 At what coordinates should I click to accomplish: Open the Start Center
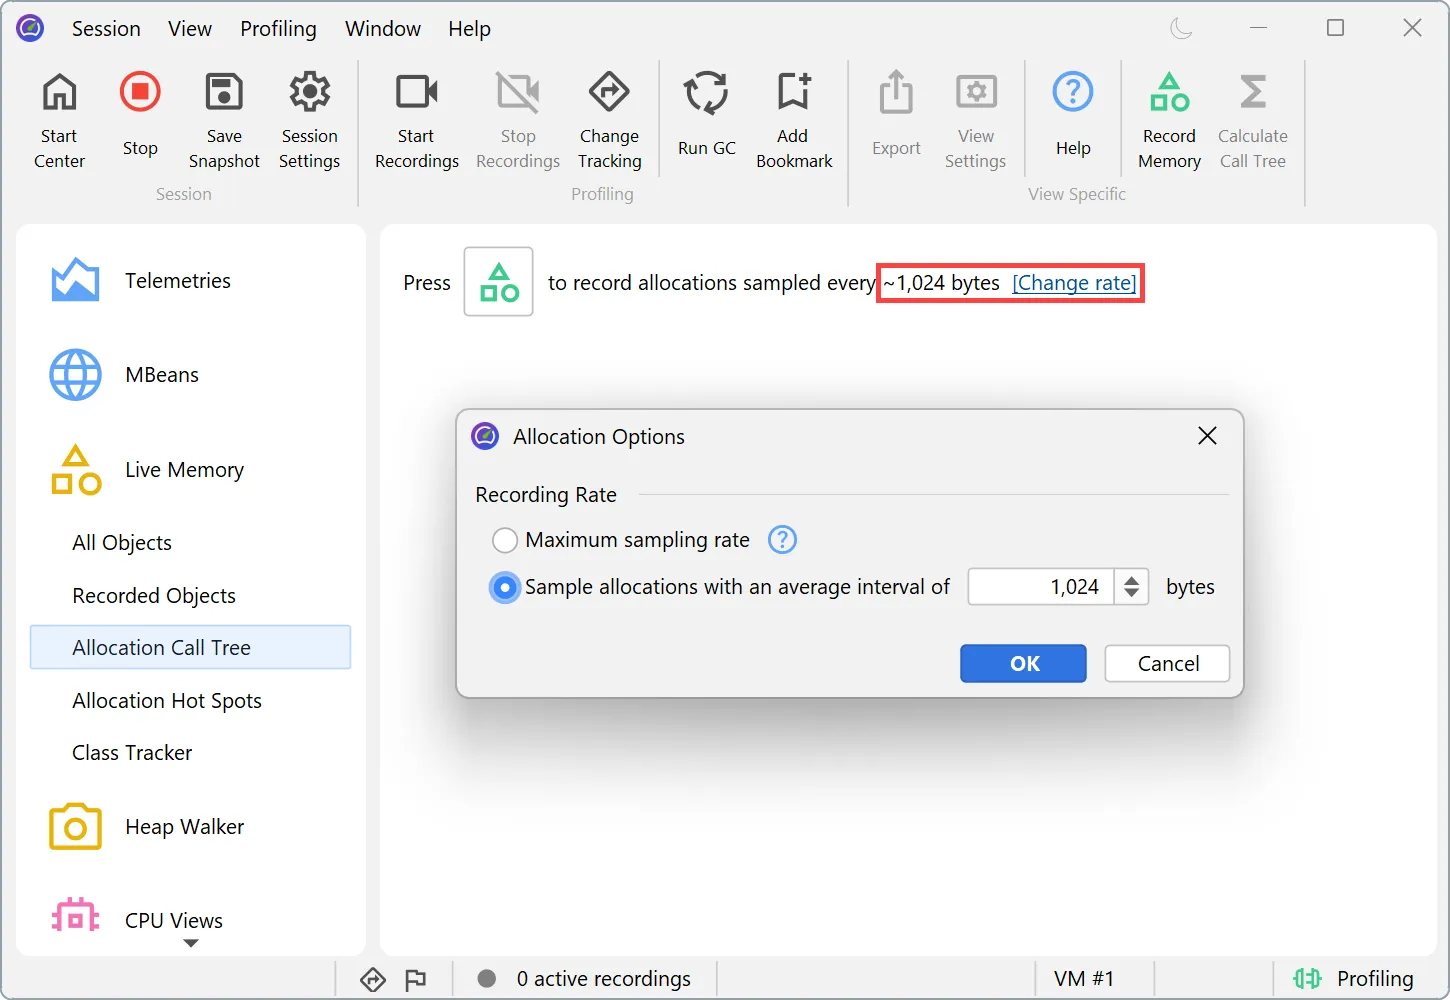tap(59, 120)
